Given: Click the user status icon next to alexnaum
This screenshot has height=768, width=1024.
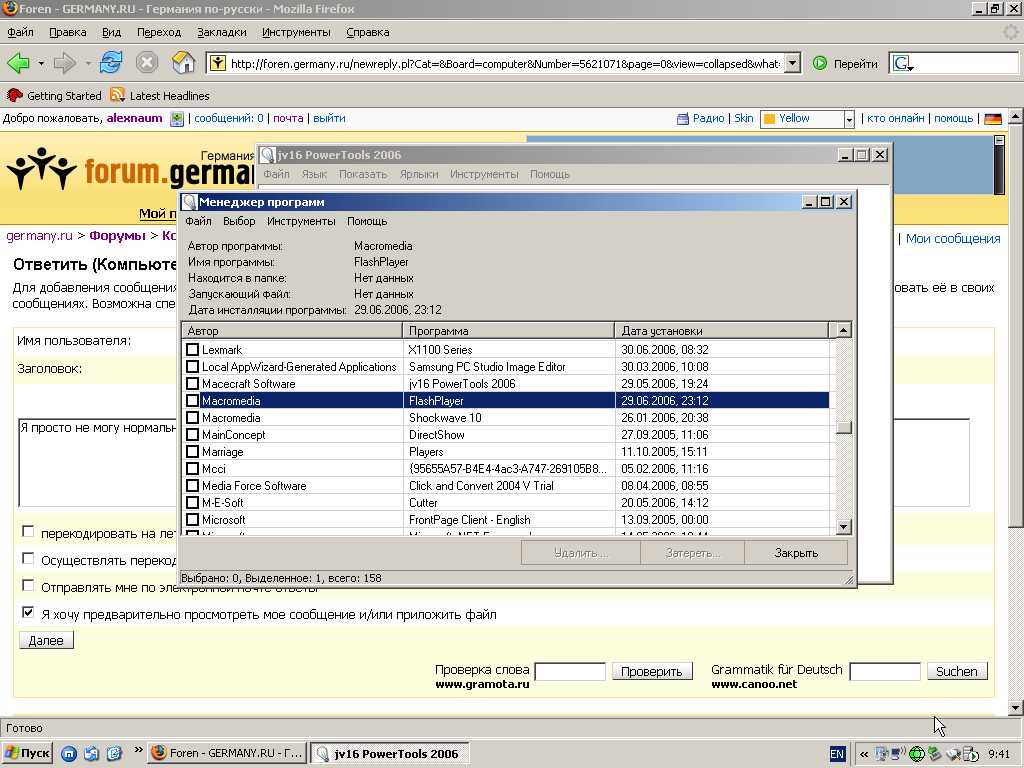Looking at the screenshot, I should point(176,119).
